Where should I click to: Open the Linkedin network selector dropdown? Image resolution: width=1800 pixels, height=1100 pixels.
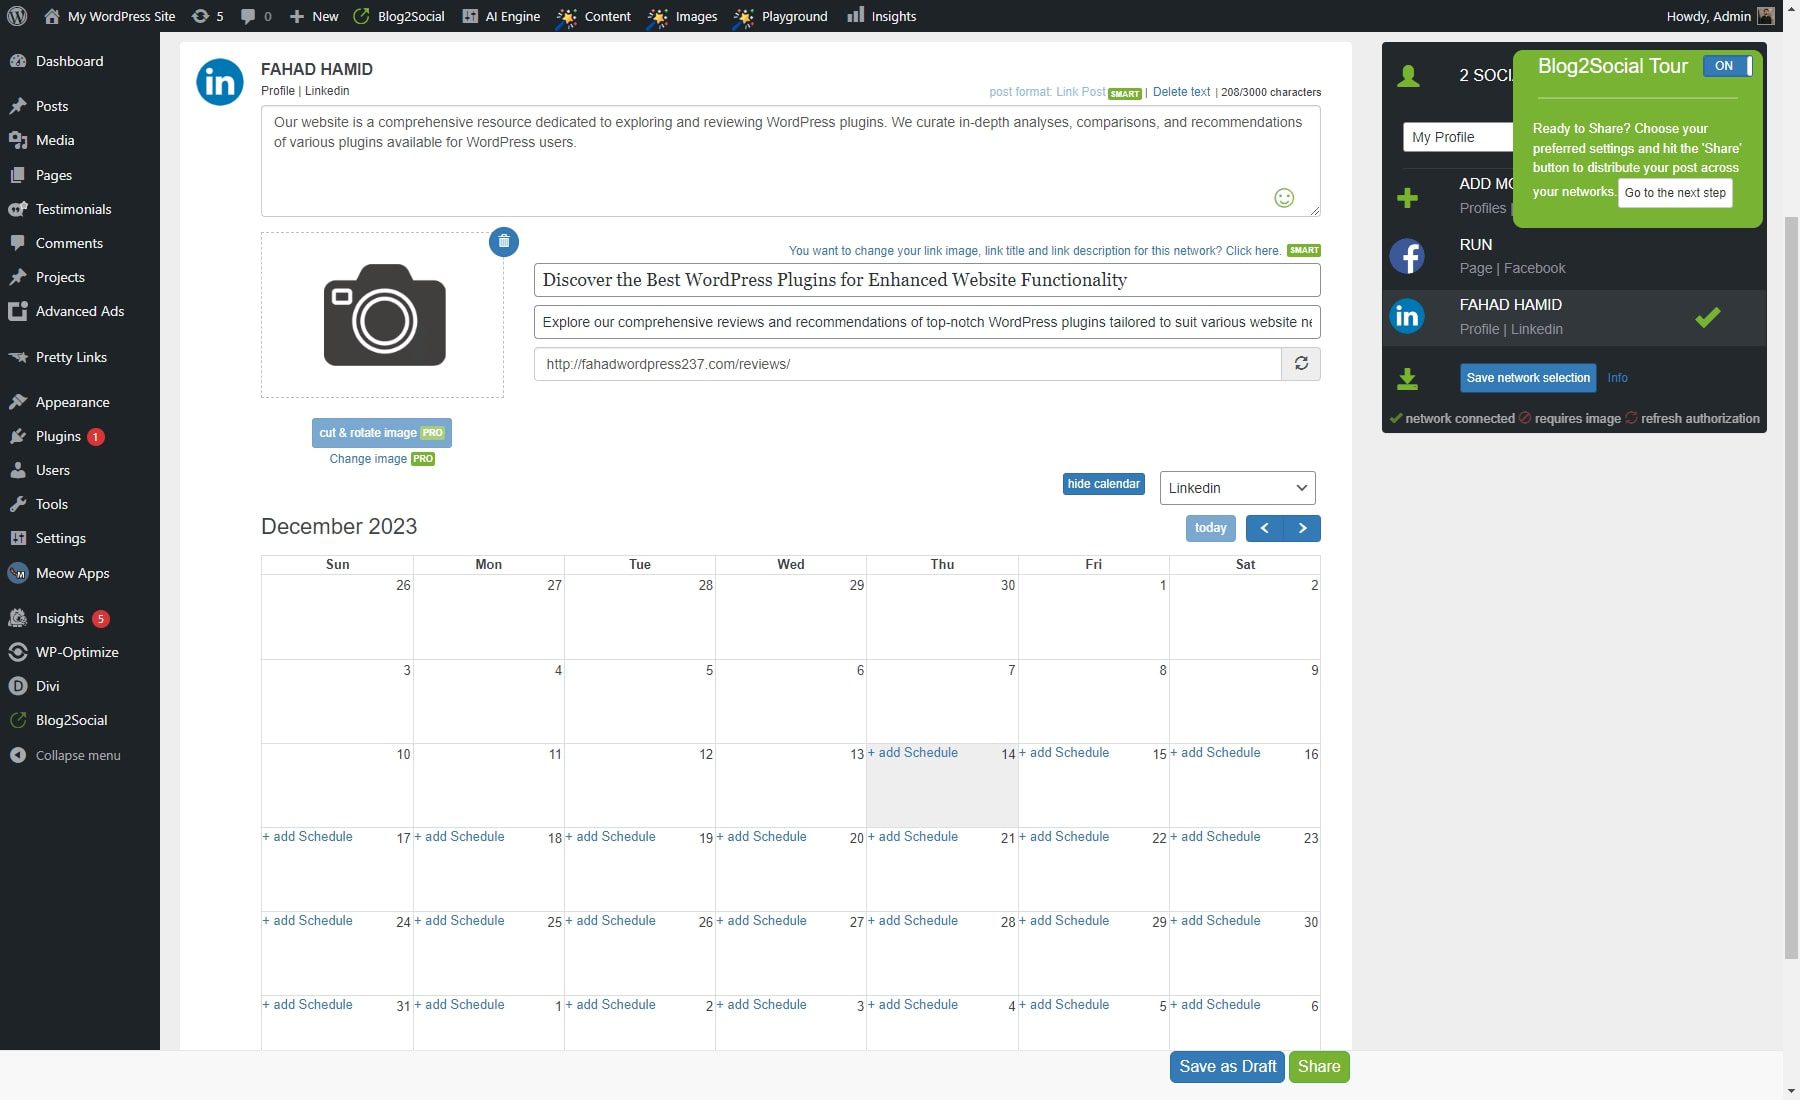coord(1237,488)
